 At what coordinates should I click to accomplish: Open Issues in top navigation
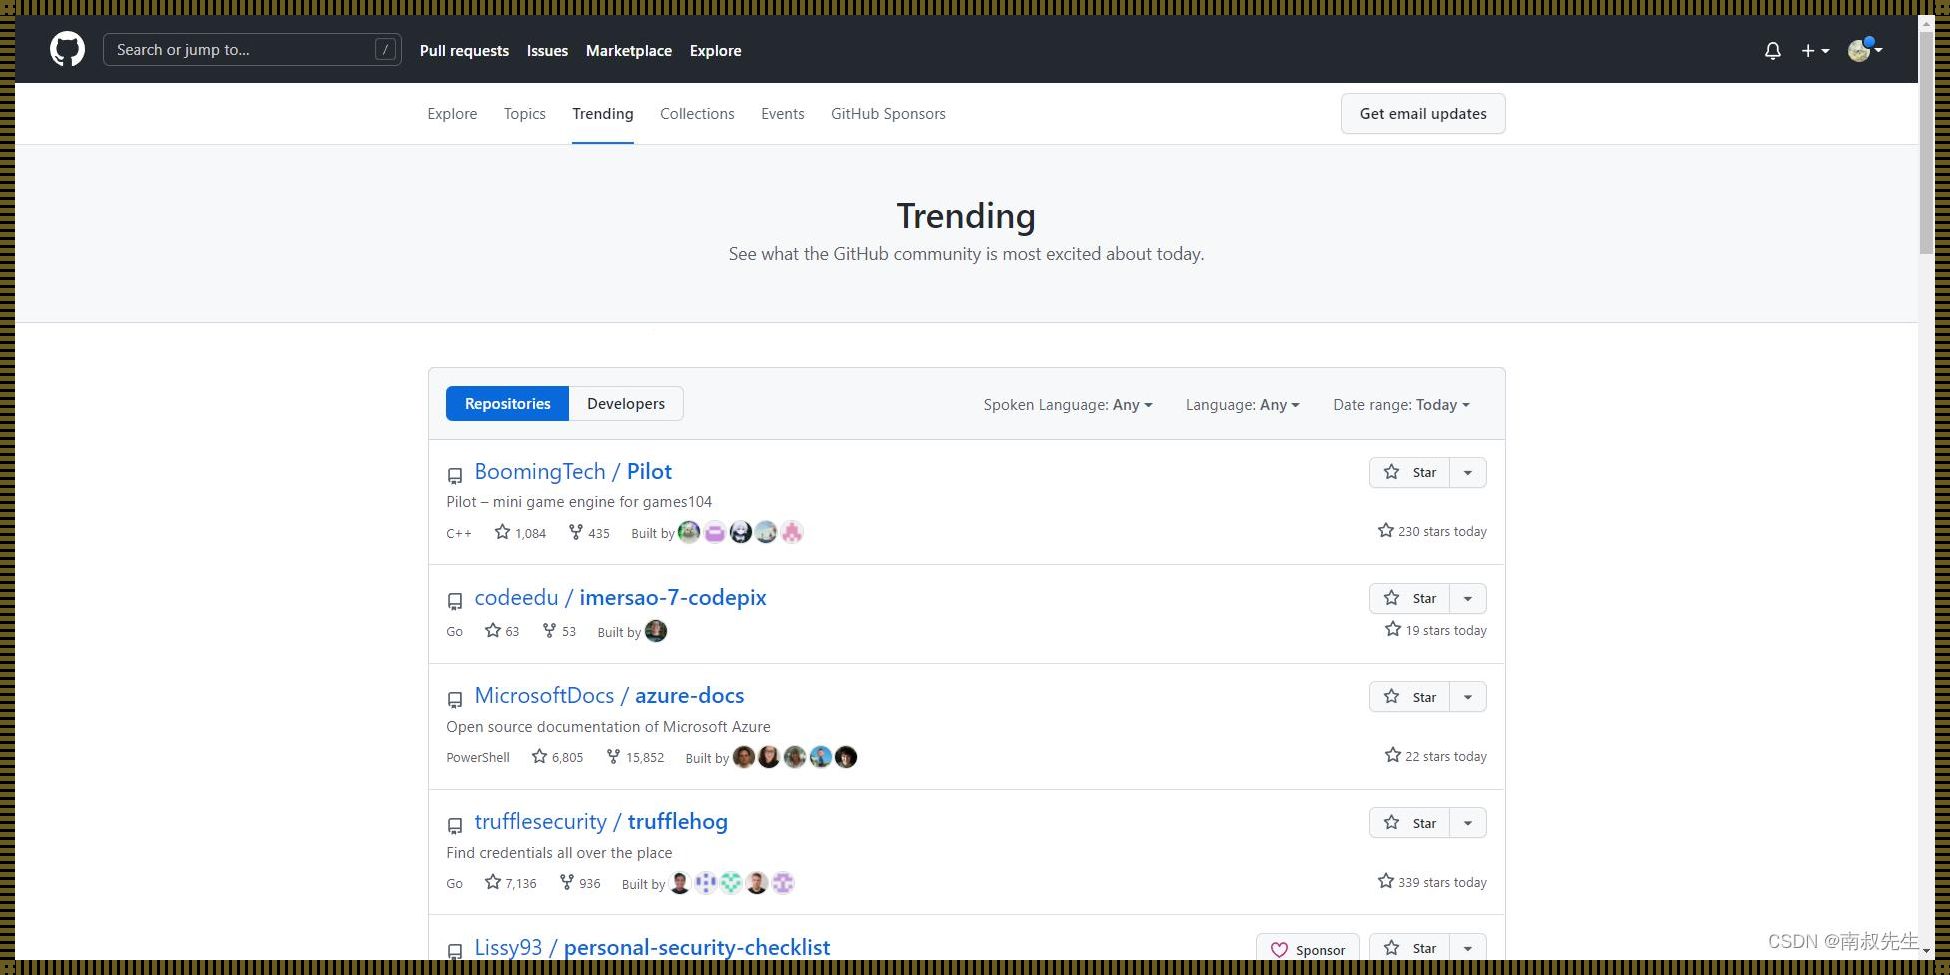[547, 50]
